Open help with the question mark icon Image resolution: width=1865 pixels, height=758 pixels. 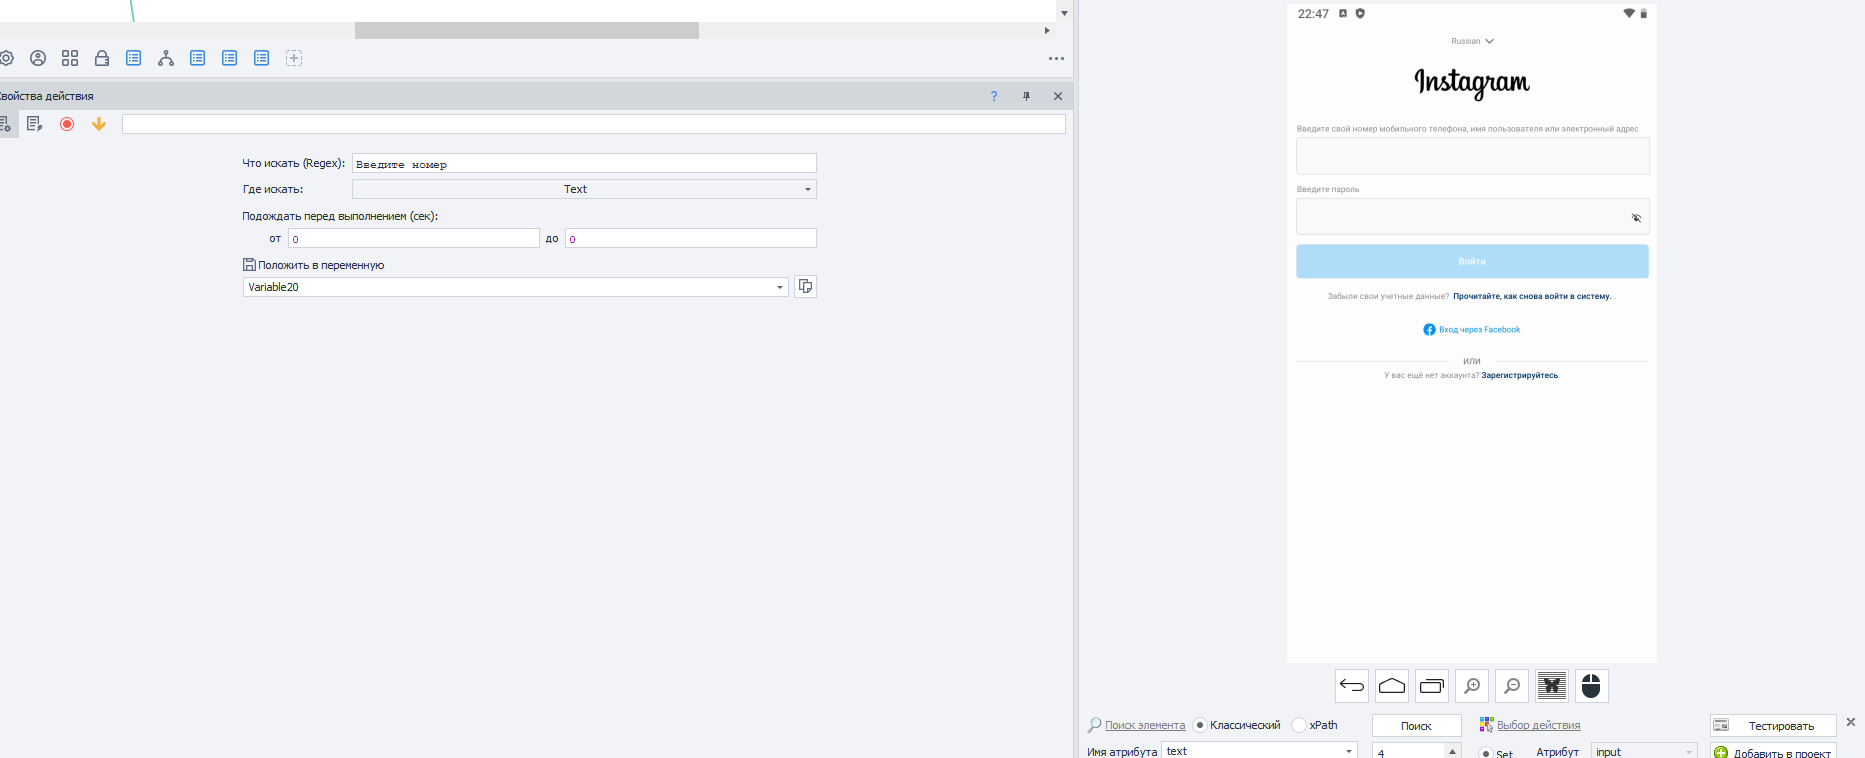pyautogui.click(x=994, y=96)
